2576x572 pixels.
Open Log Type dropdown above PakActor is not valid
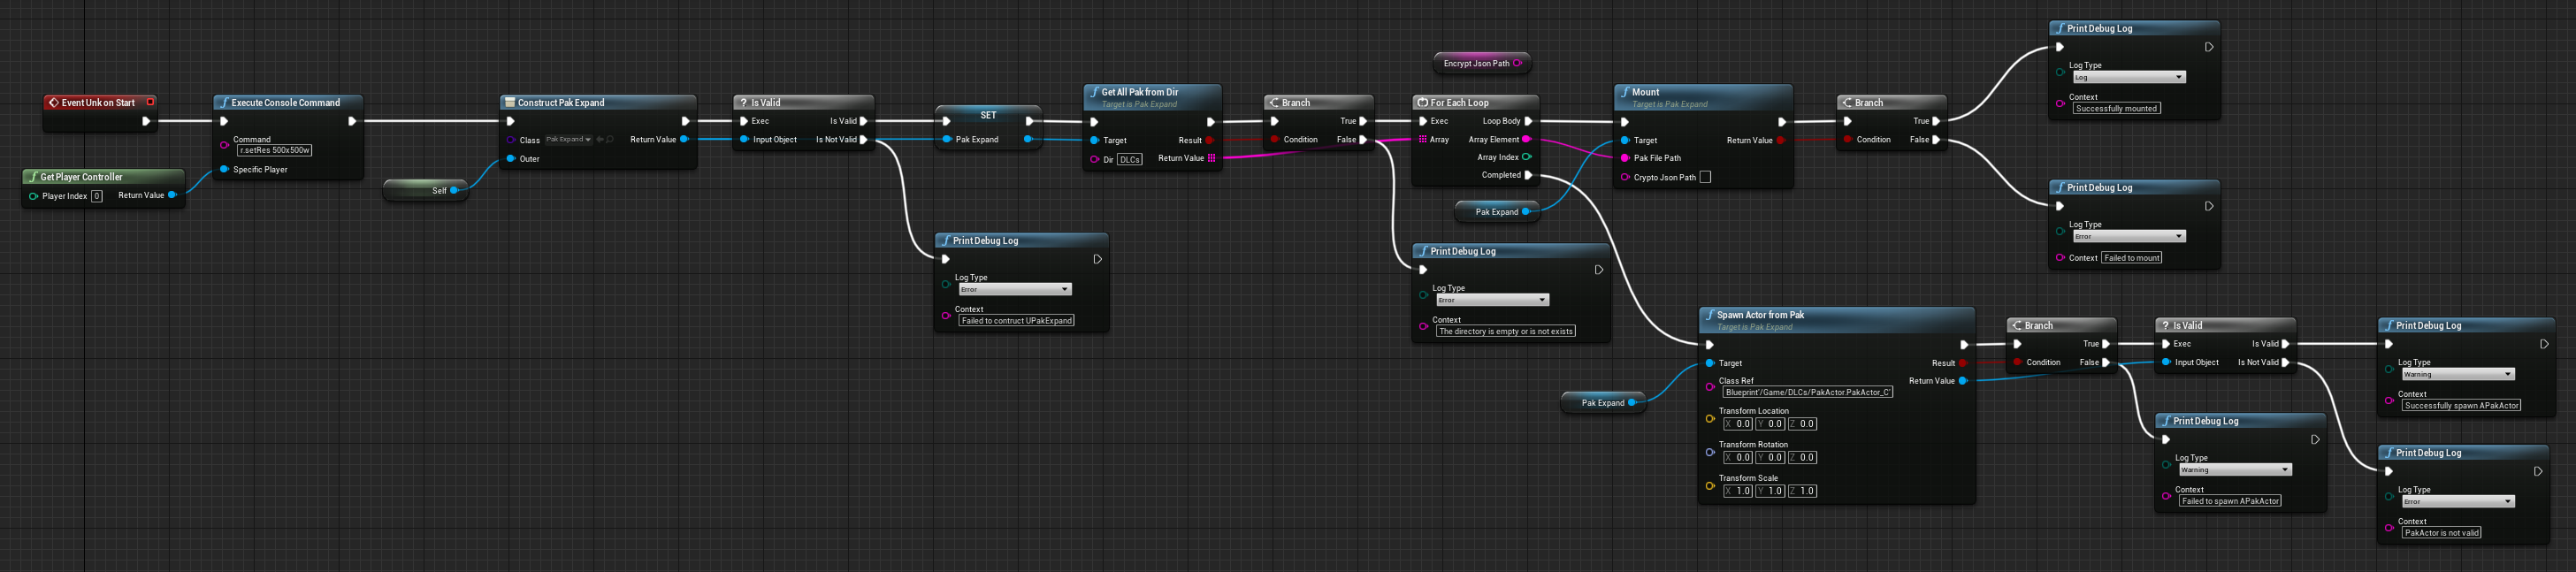[x=2458, y=501]
